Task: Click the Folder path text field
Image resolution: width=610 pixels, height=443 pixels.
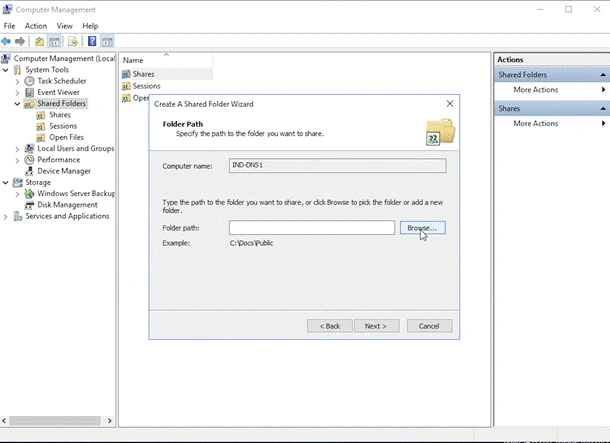Action: click(x=312, y=228)
